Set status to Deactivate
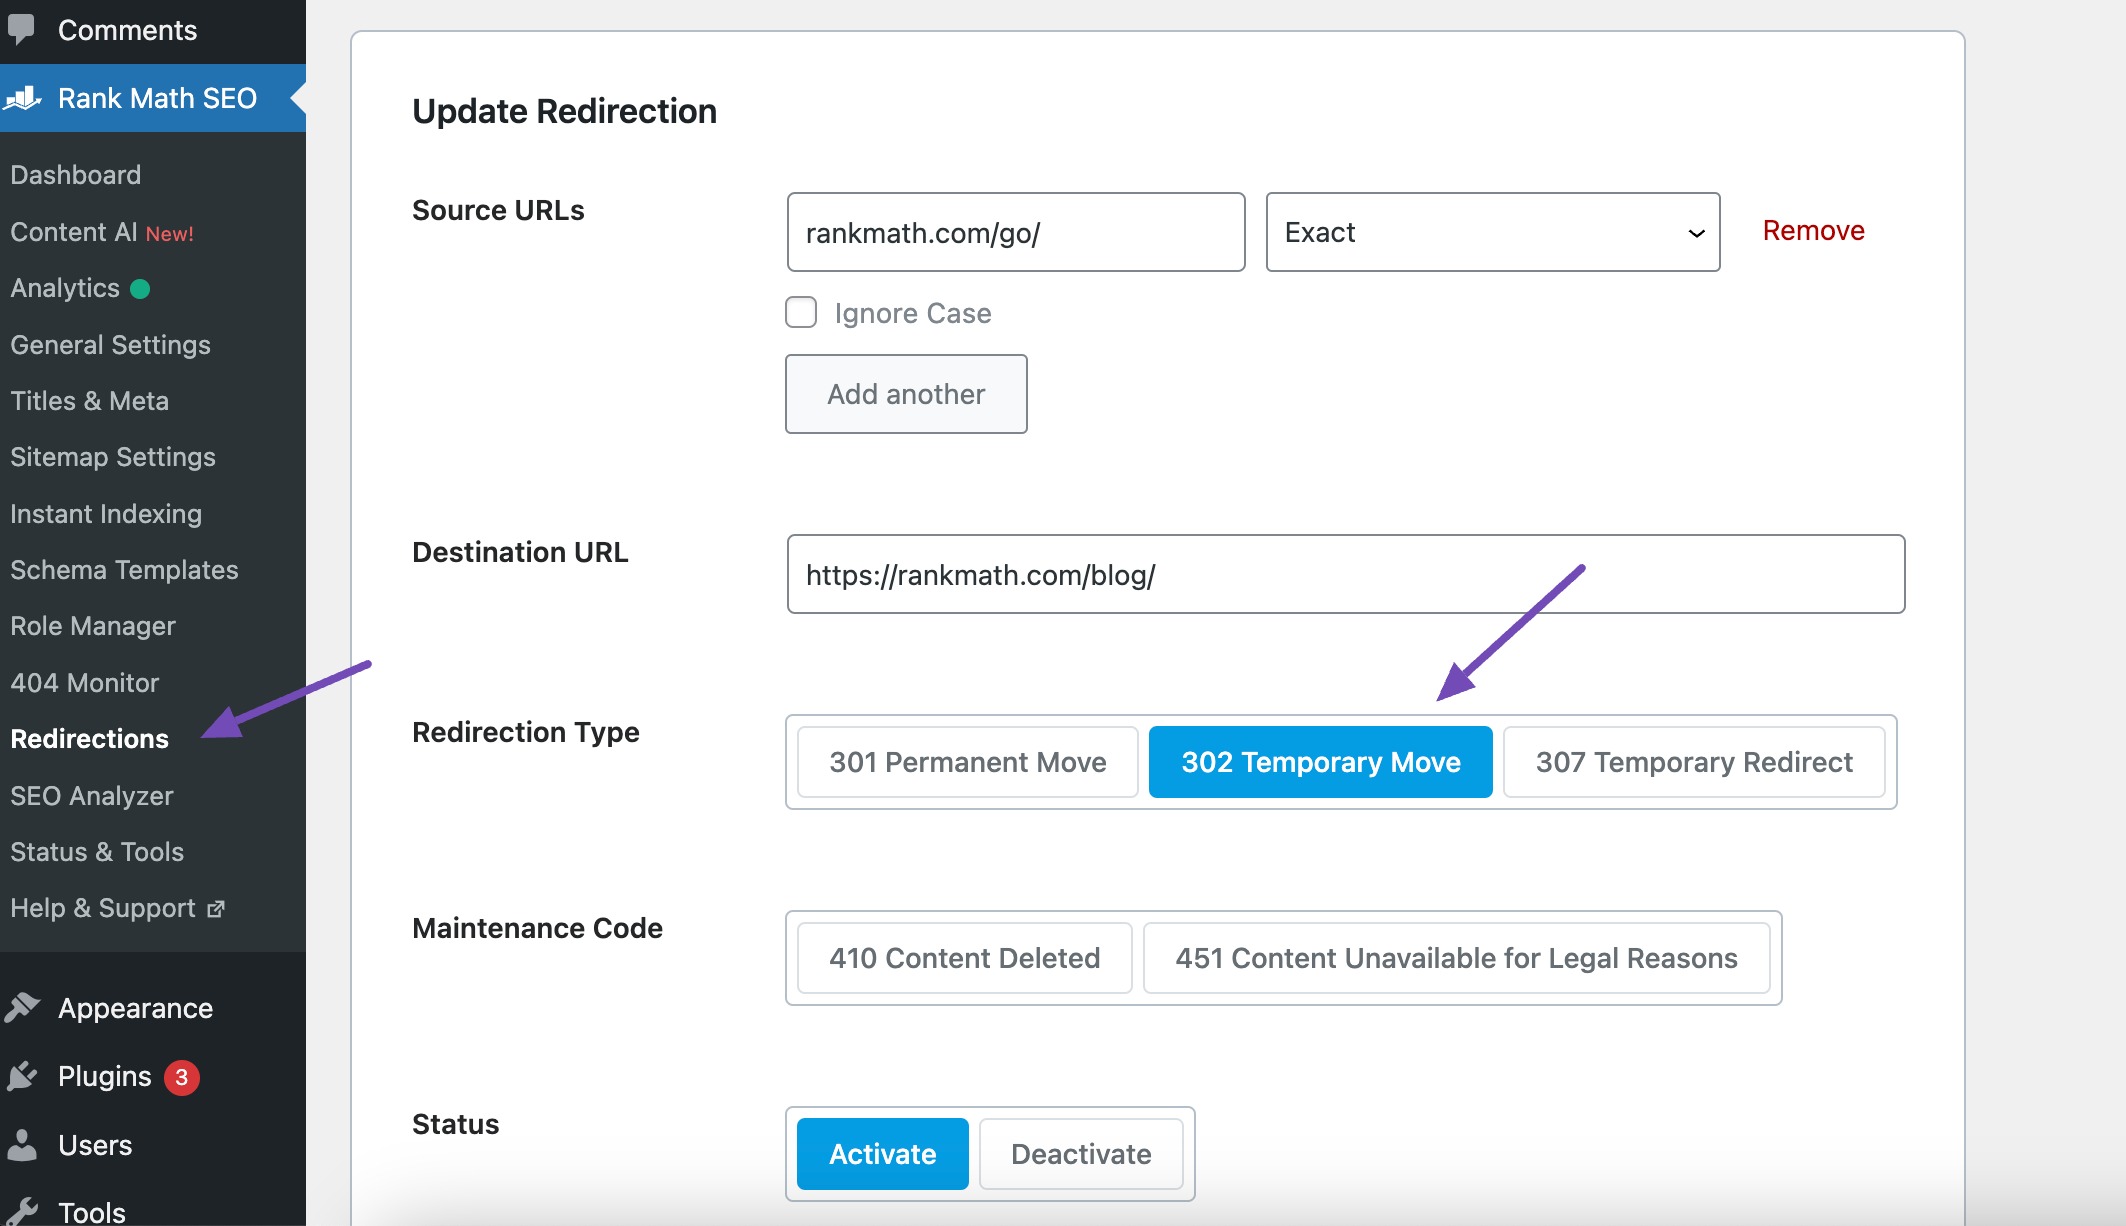The image size is (2126, 1226). (x=1081, y=1154)
